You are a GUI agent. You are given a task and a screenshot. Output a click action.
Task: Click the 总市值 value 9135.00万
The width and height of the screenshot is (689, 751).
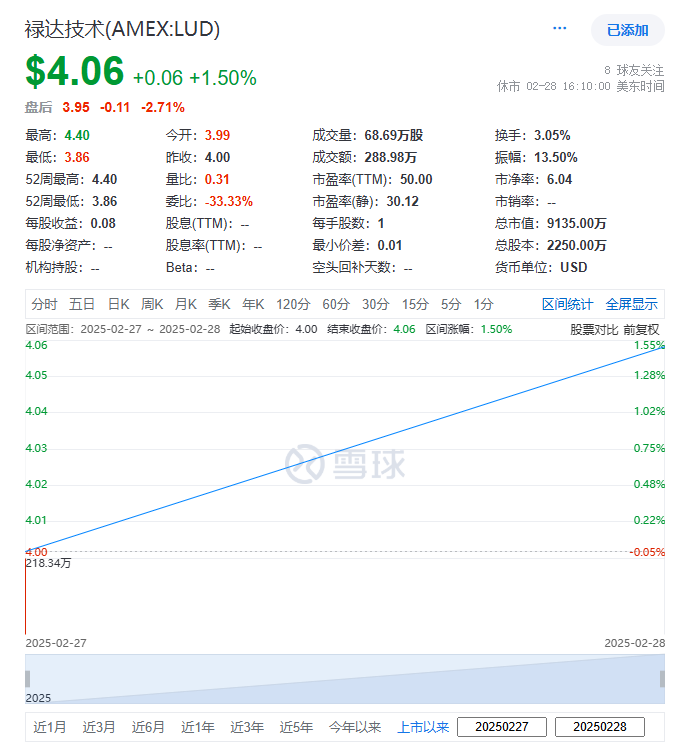coord(576,223)
